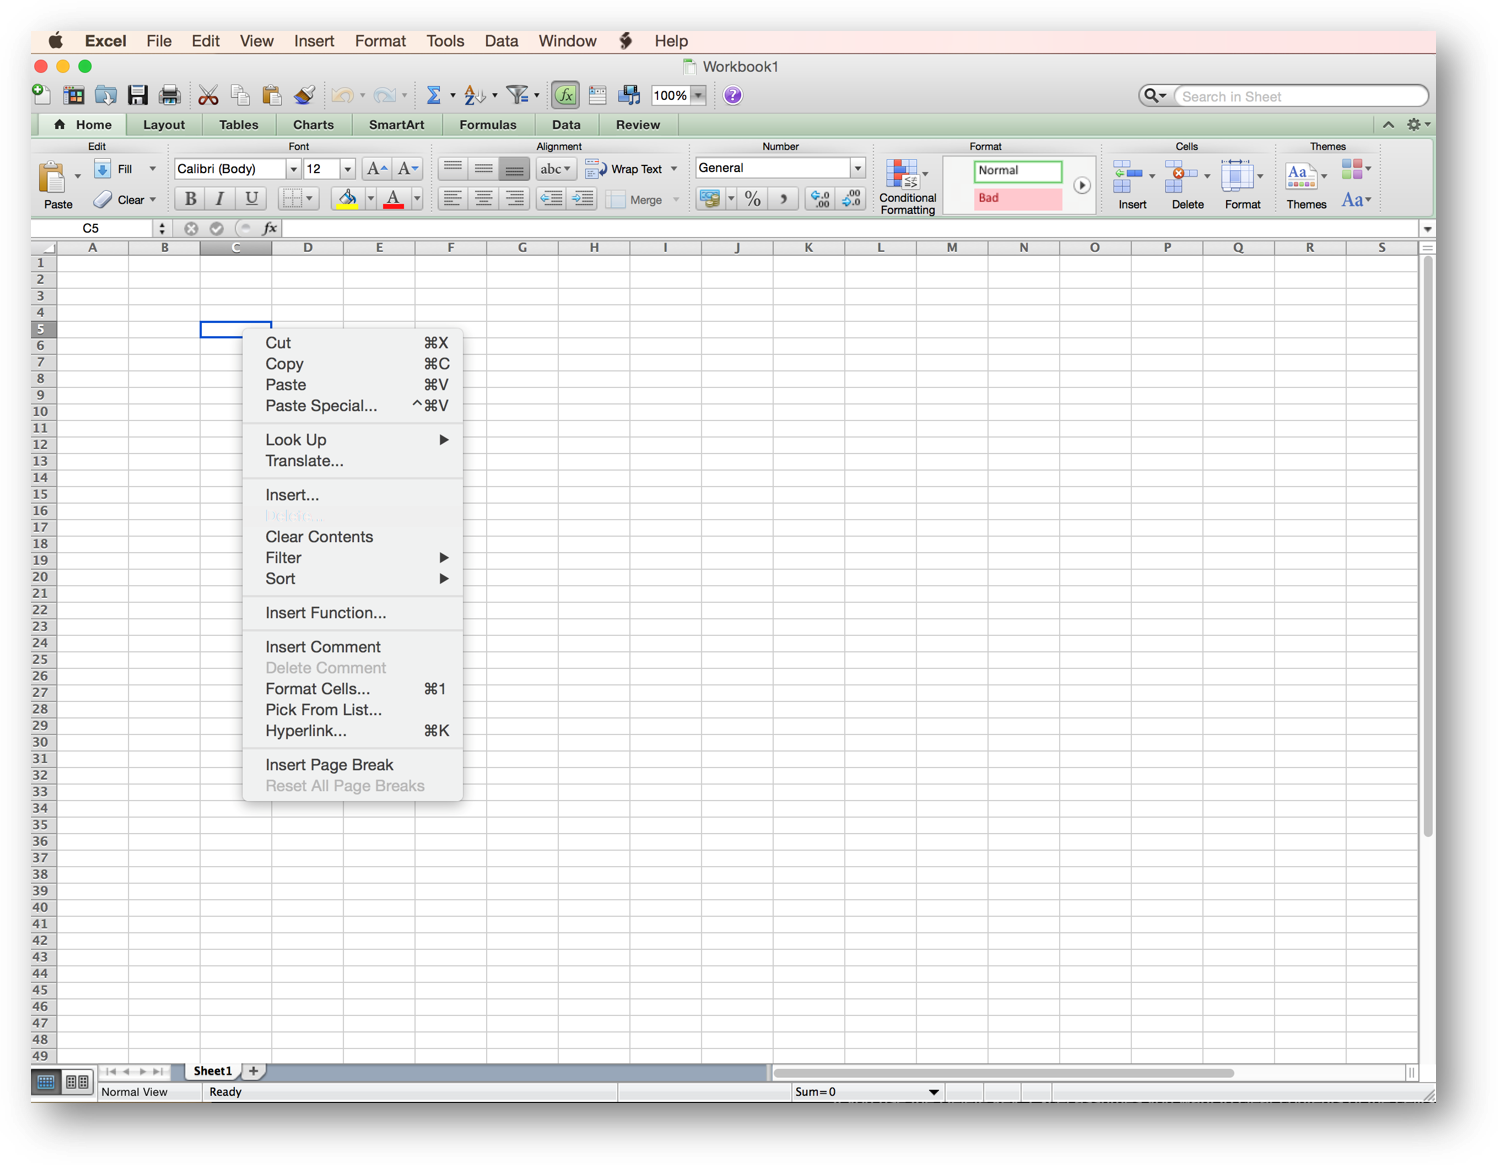Click the Cut scissors icon
Screen dimensions: 1498x1165
click(x=208, y=96)
